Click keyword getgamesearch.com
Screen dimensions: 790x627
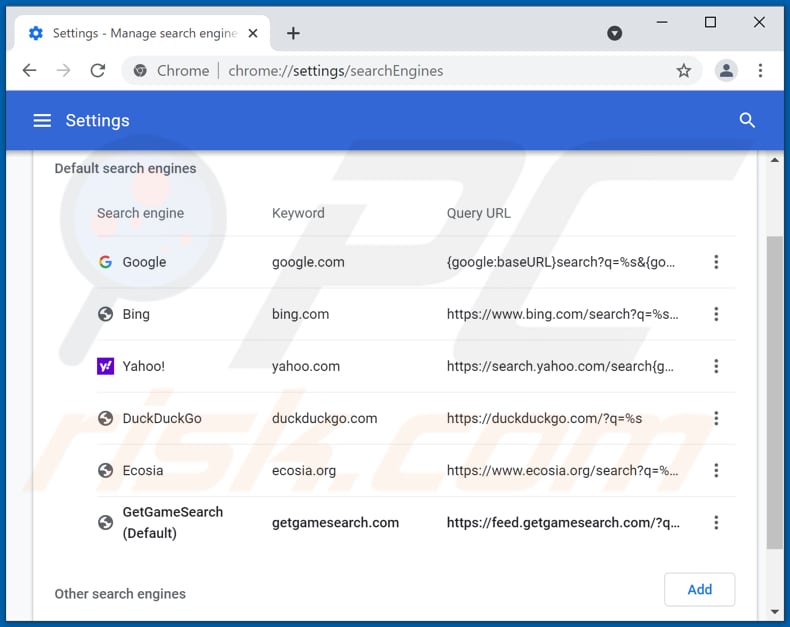coord(335,523)
